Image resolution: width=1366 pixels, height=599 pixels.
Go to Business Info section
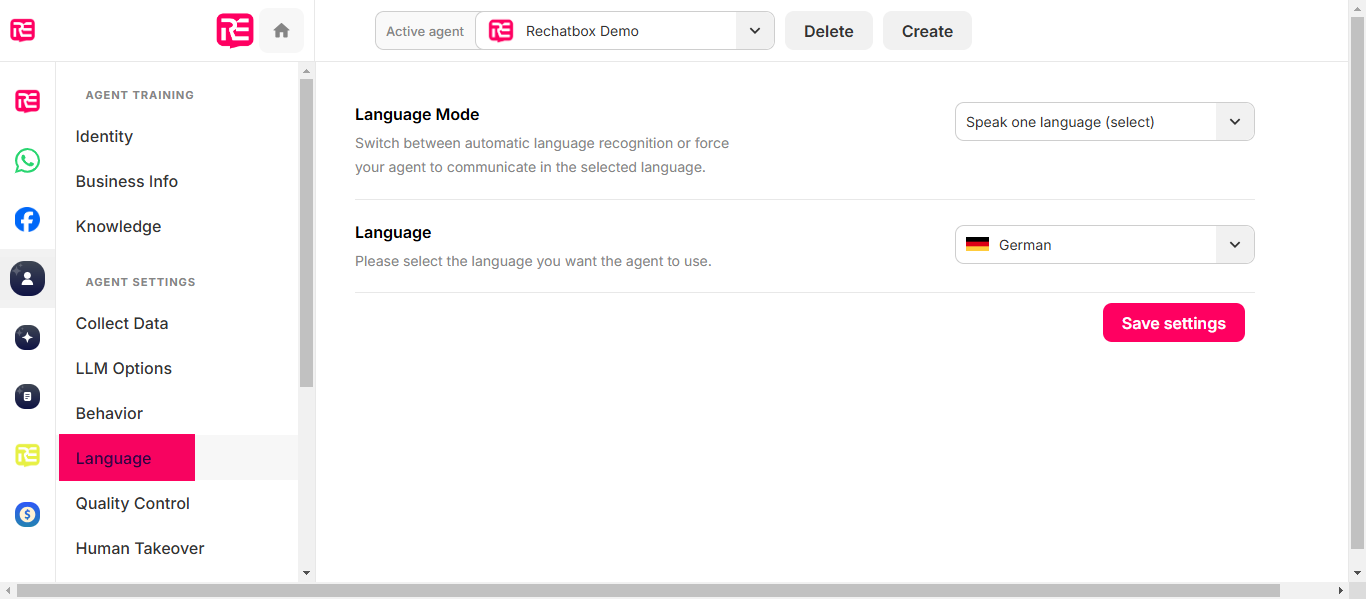pyautogui.click(x=127, y=181)
